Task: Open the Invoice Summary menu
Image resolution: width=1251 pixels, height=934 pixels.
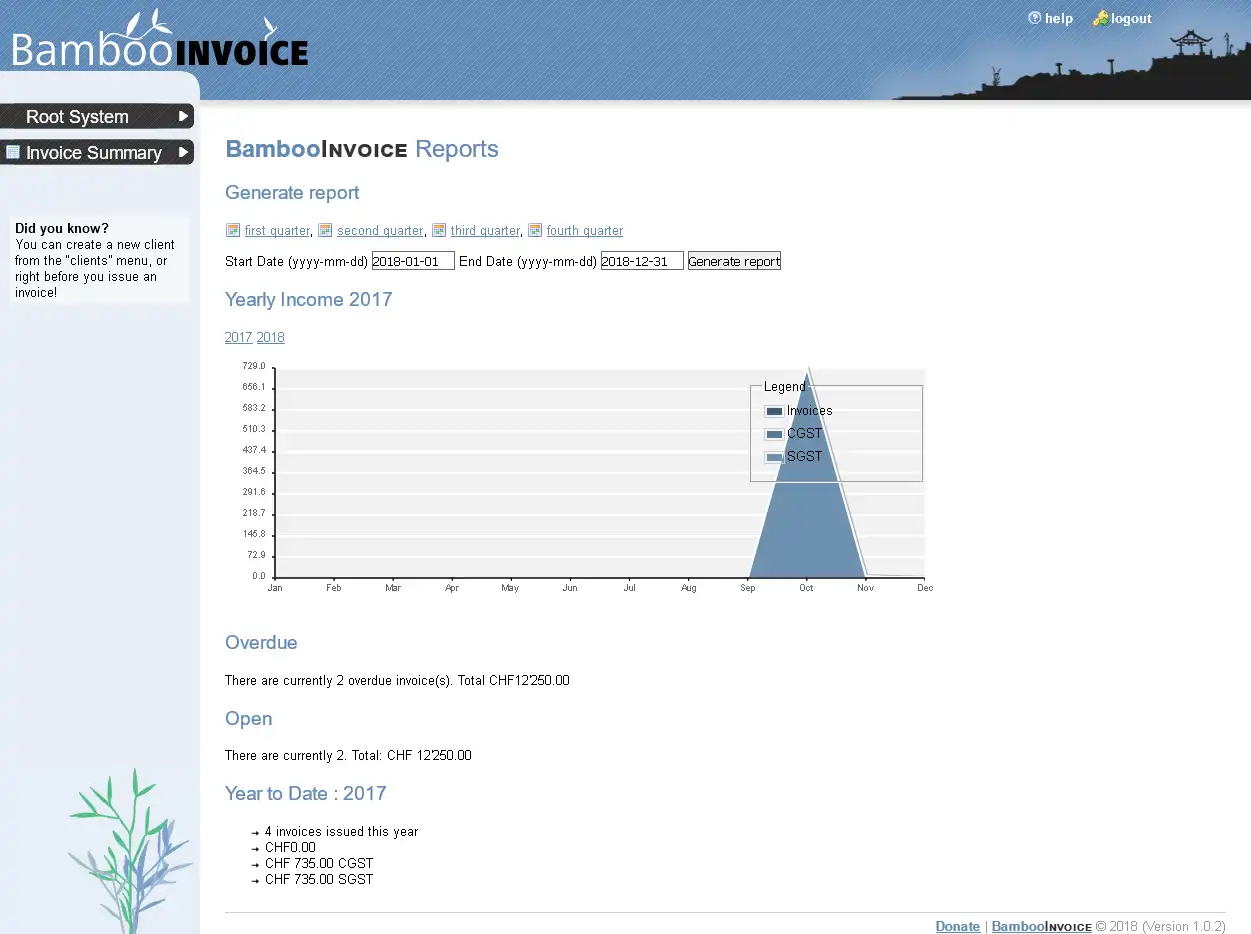Action: [x=97, y=152]
